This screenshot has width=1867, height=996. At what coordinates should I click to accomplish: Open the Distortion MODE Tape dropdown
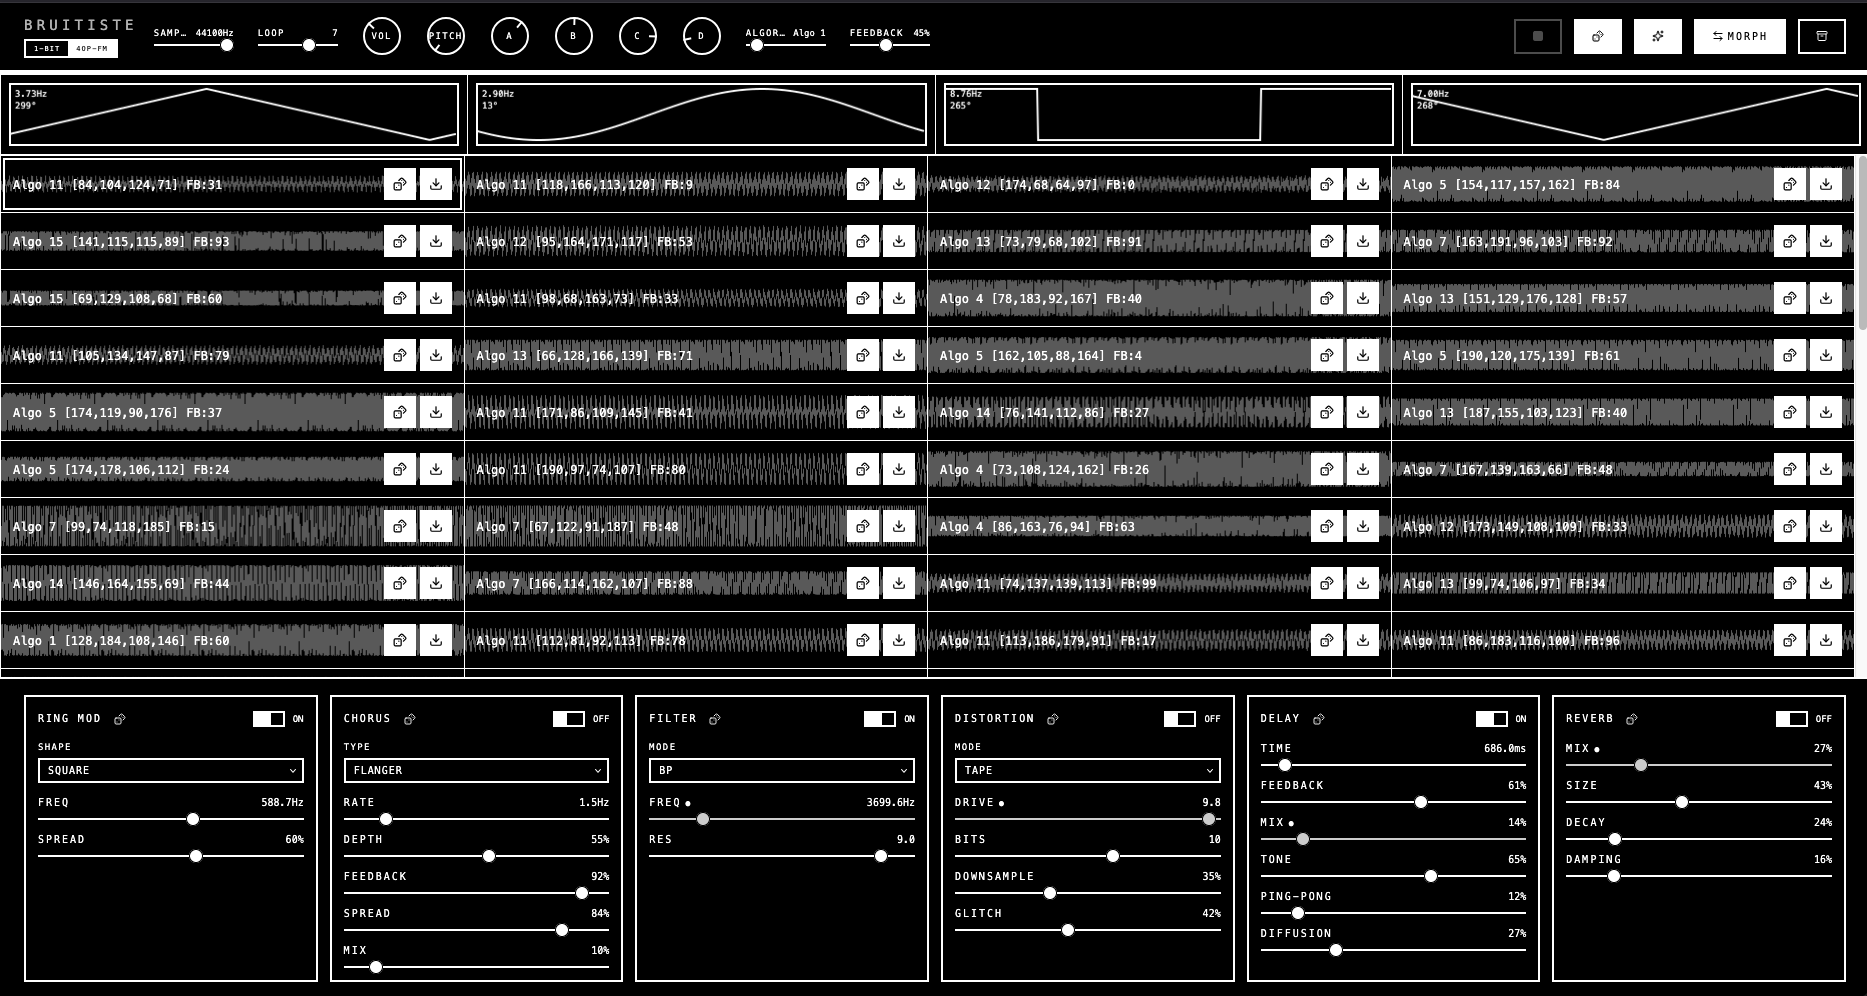click(x=1087, y=770)
